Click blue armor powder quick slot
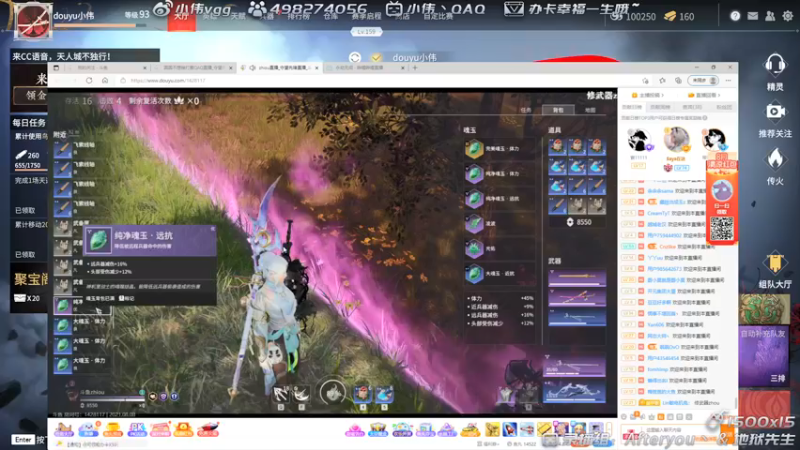The width and height of the screenshot is (800, 450). pyautogui.click(x=384, y=393)
